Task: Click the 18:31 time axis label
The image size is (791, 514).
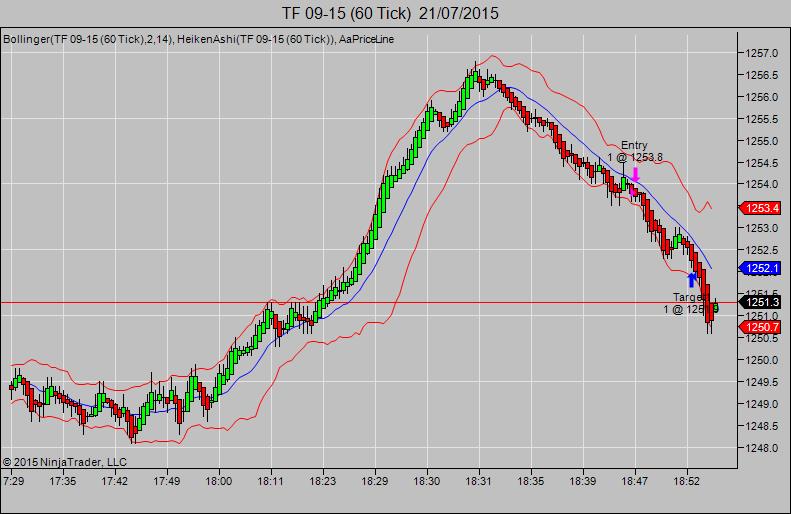Action: click(478, 481)
